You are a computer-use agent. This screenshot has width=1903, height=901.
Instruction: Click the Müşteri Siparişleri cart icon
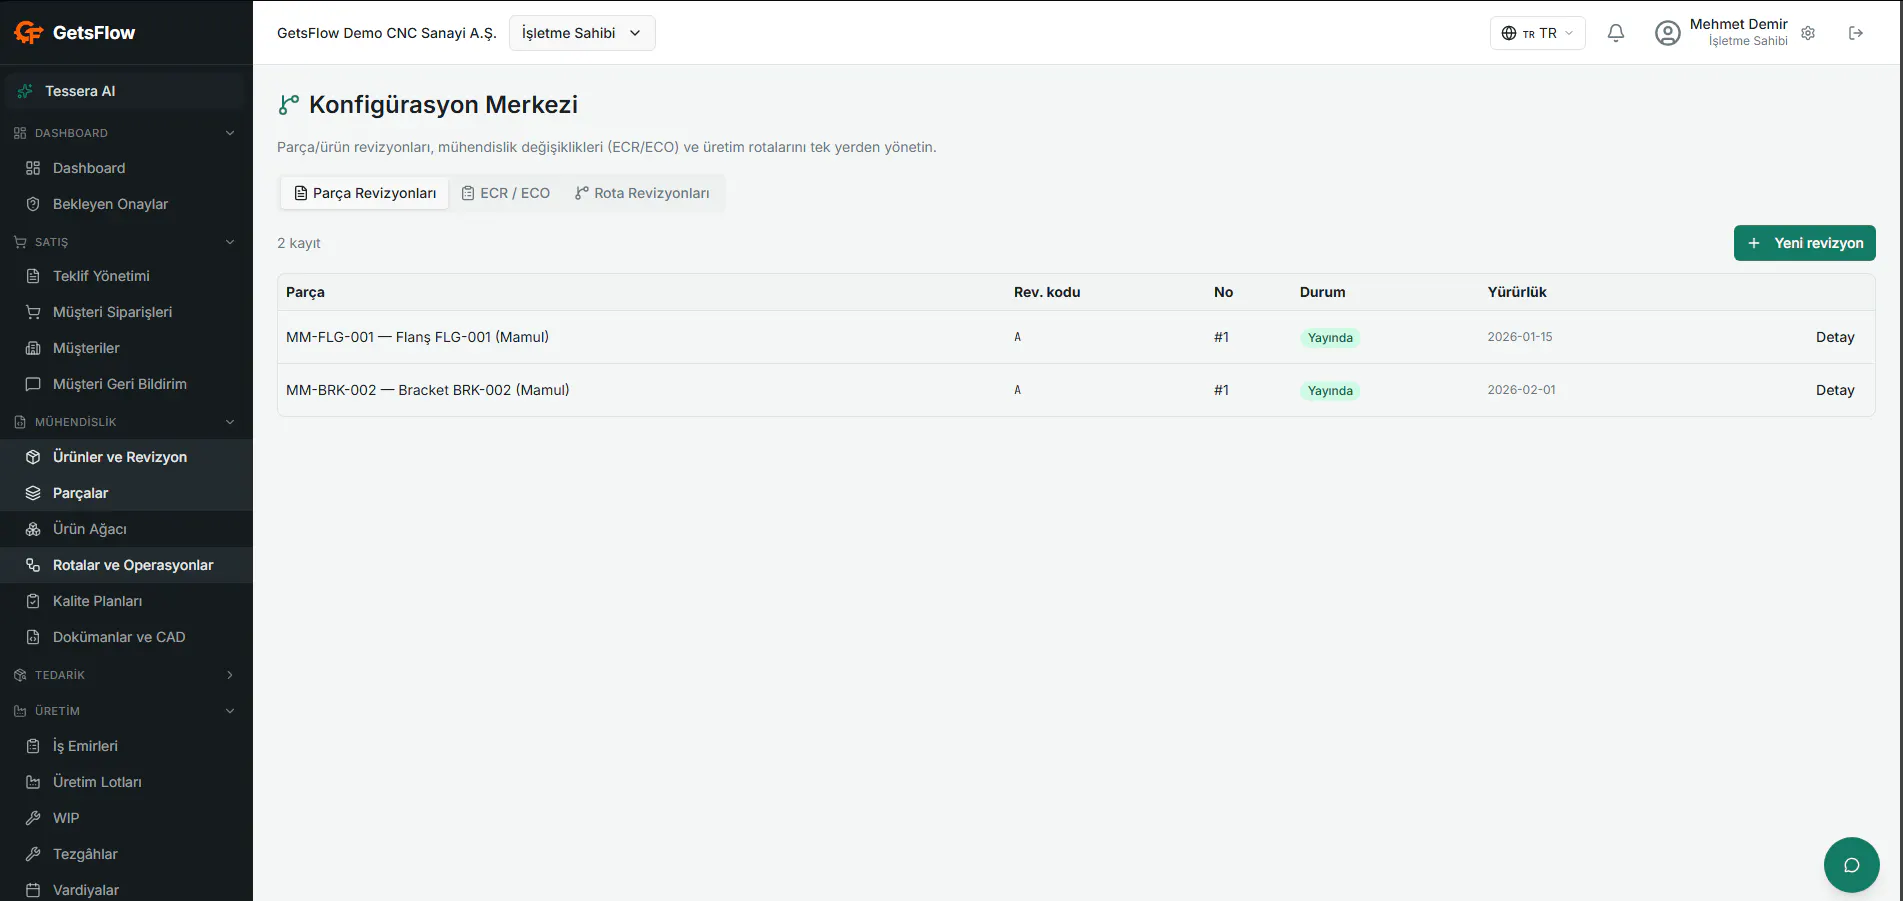click(x=33, y=312)
